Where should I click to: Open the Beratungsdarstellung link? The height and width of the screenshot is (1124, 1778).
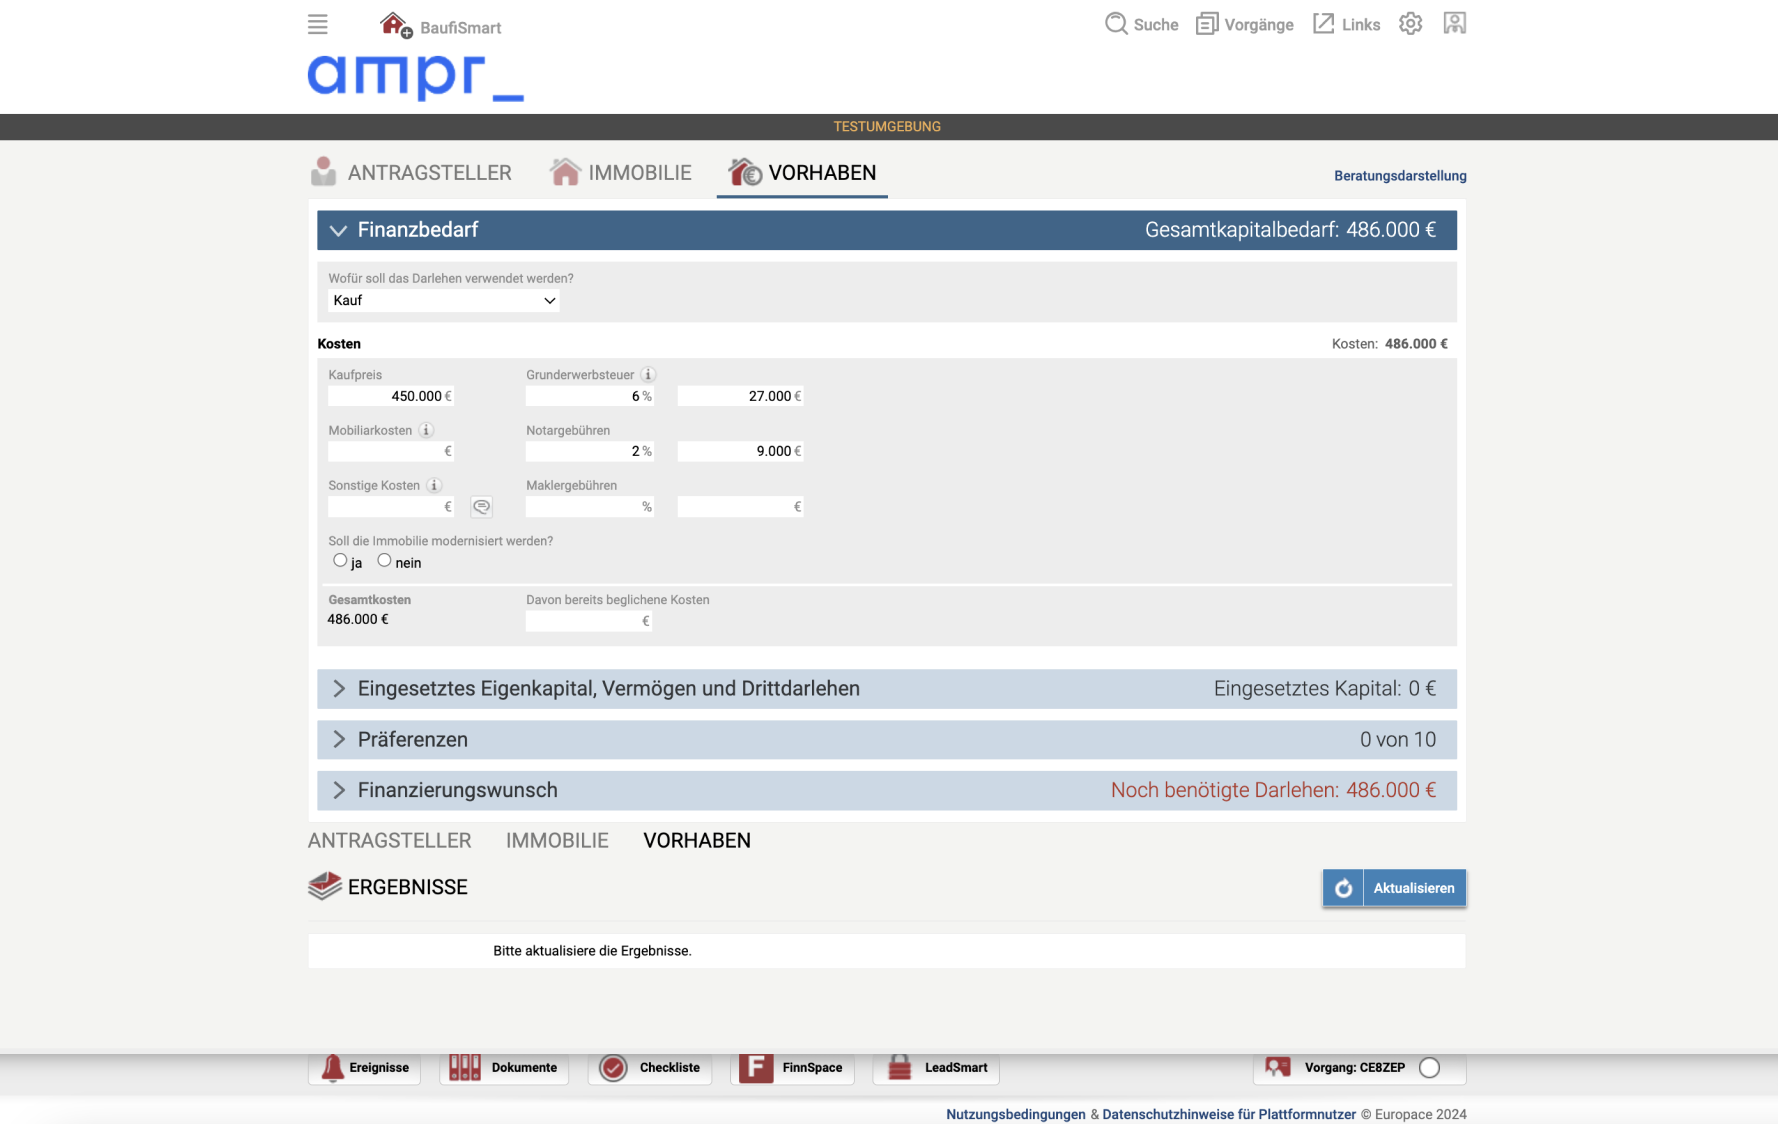(1399, 176)
